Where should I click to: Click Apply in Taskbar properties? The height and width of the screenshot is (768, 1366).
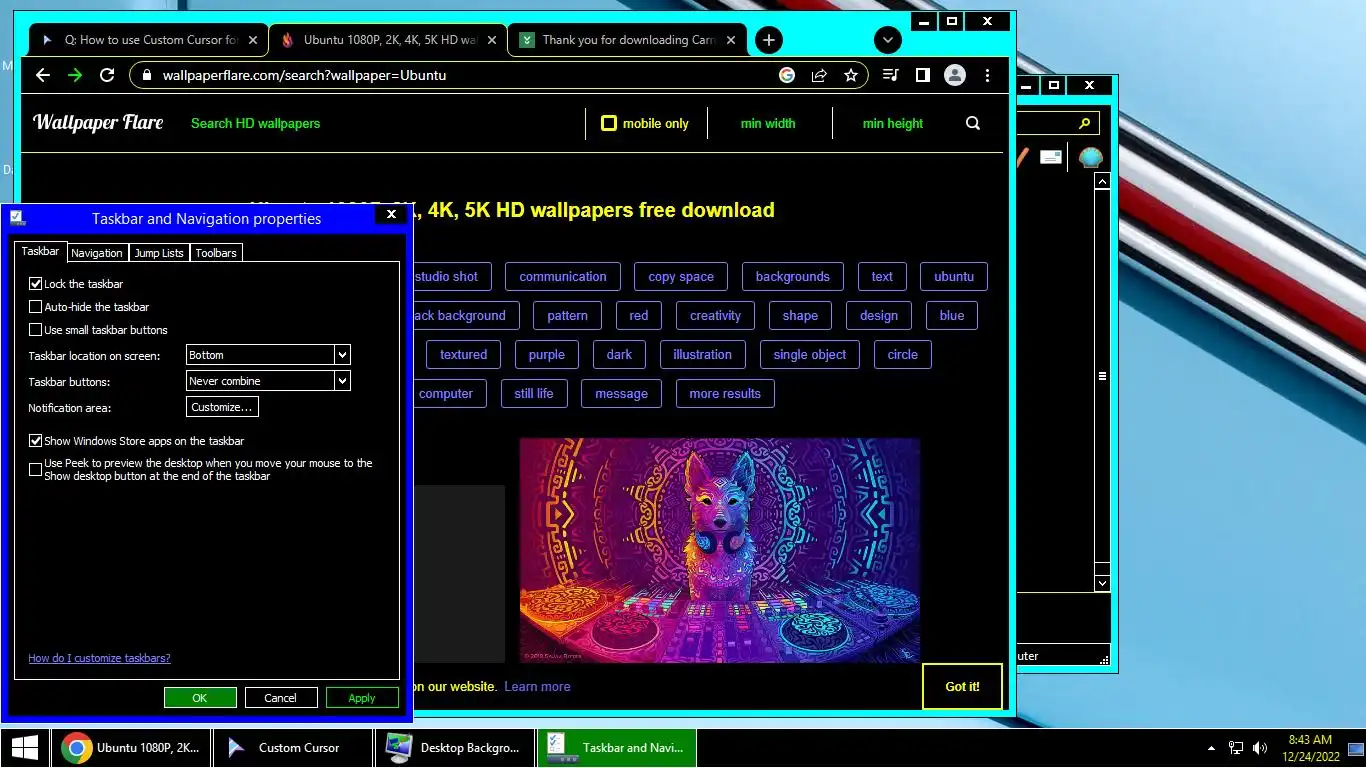click(362, 698)
